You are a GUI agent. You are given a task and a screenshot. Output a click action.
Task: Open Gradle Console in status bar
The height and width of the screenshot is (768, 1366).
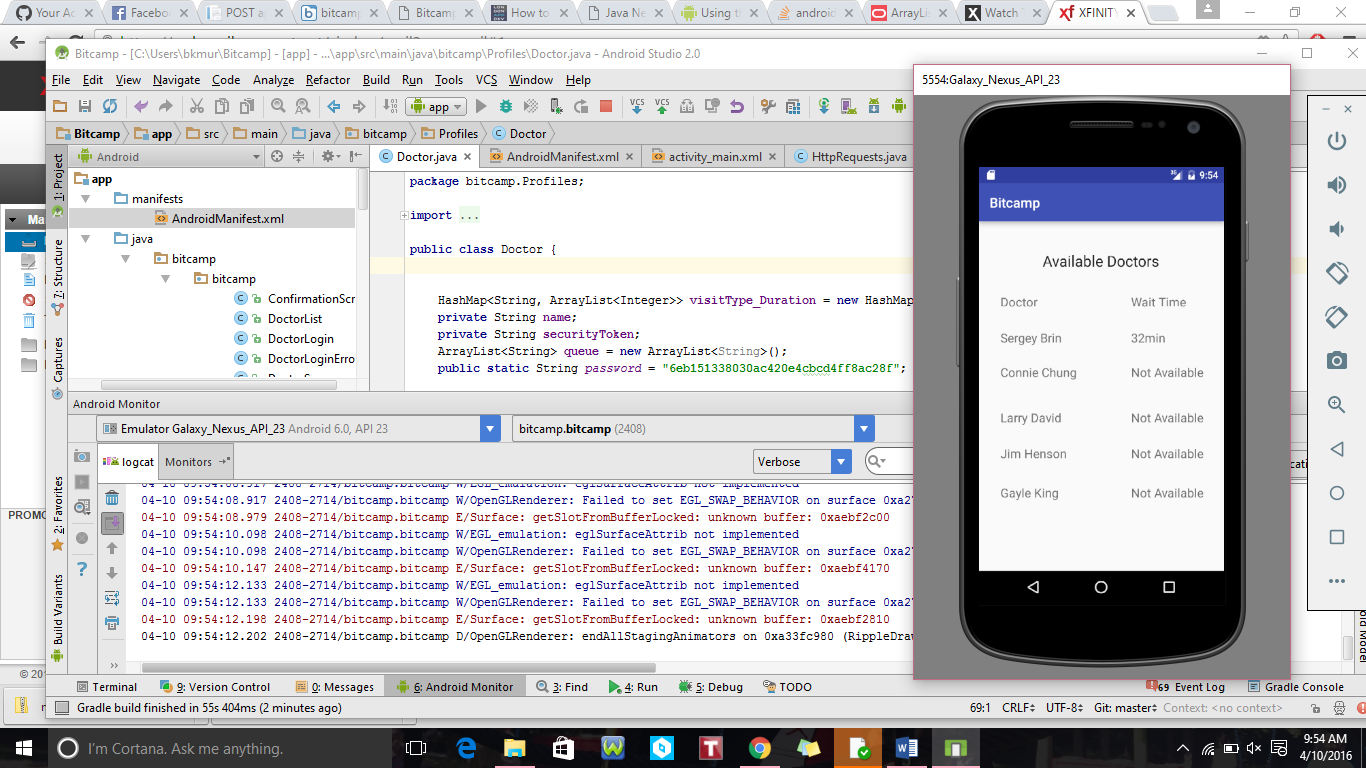tap(1296, 687)
